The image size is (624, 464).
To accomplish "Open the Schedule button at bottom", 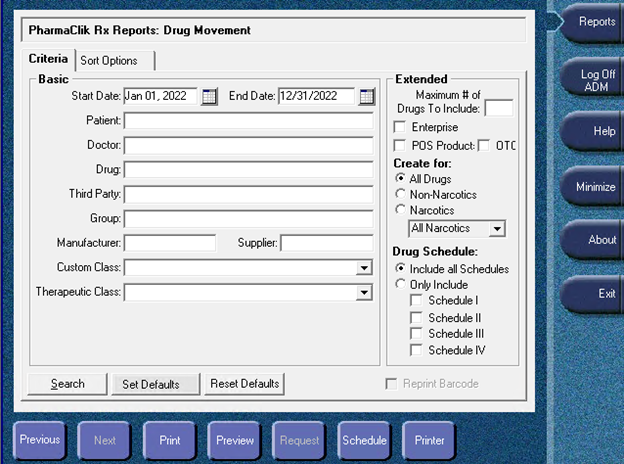I will click(x=364, y=440).
